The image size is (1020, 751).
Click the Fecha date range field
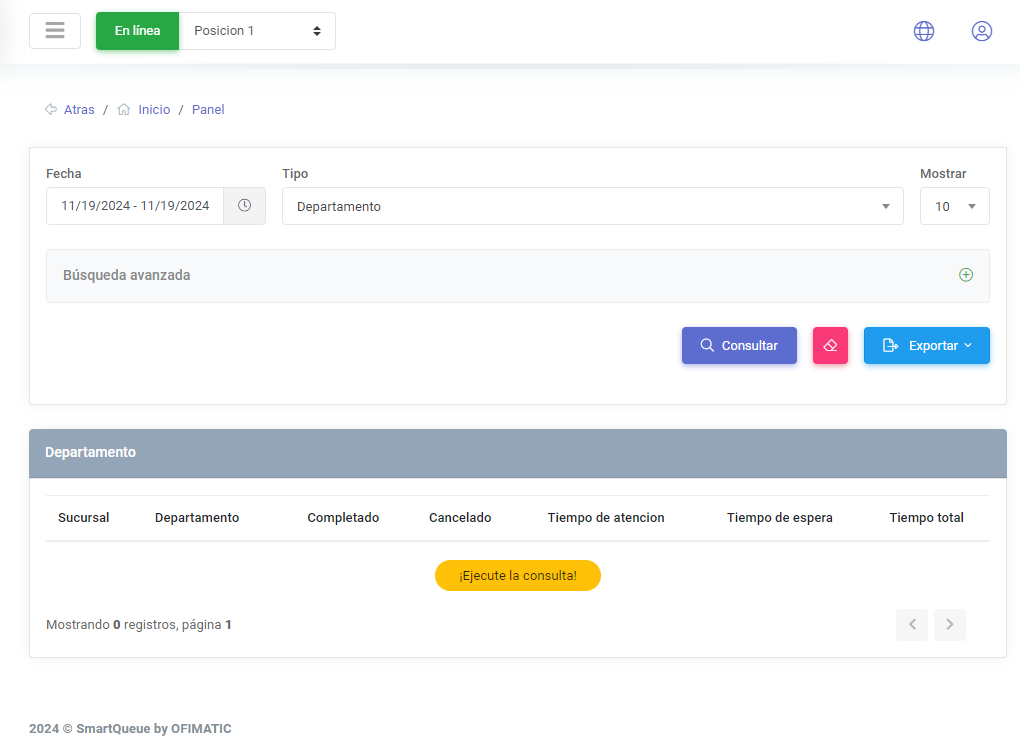click(x=135, y=206)
